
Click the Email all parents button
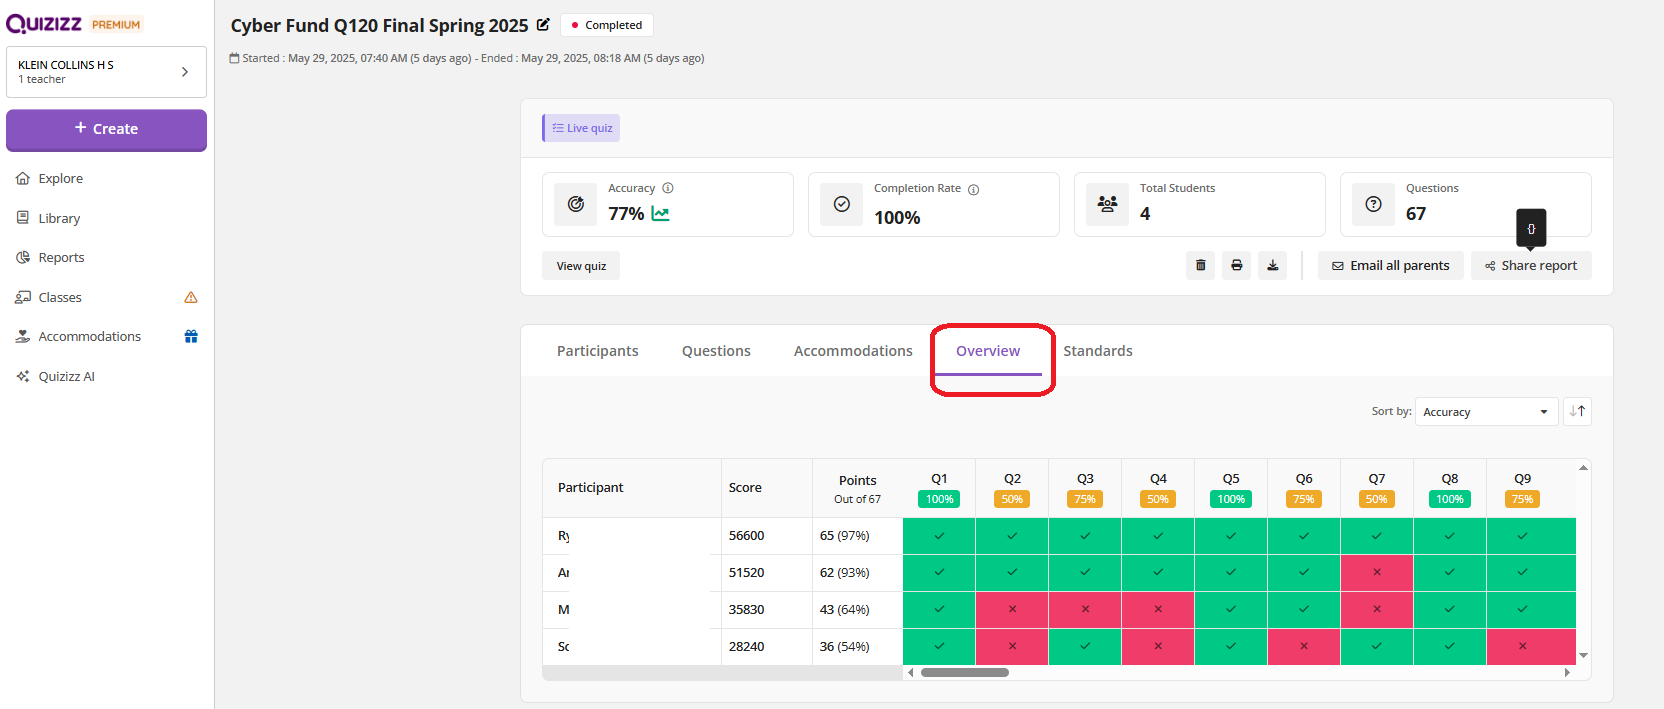click(1390, 266)
